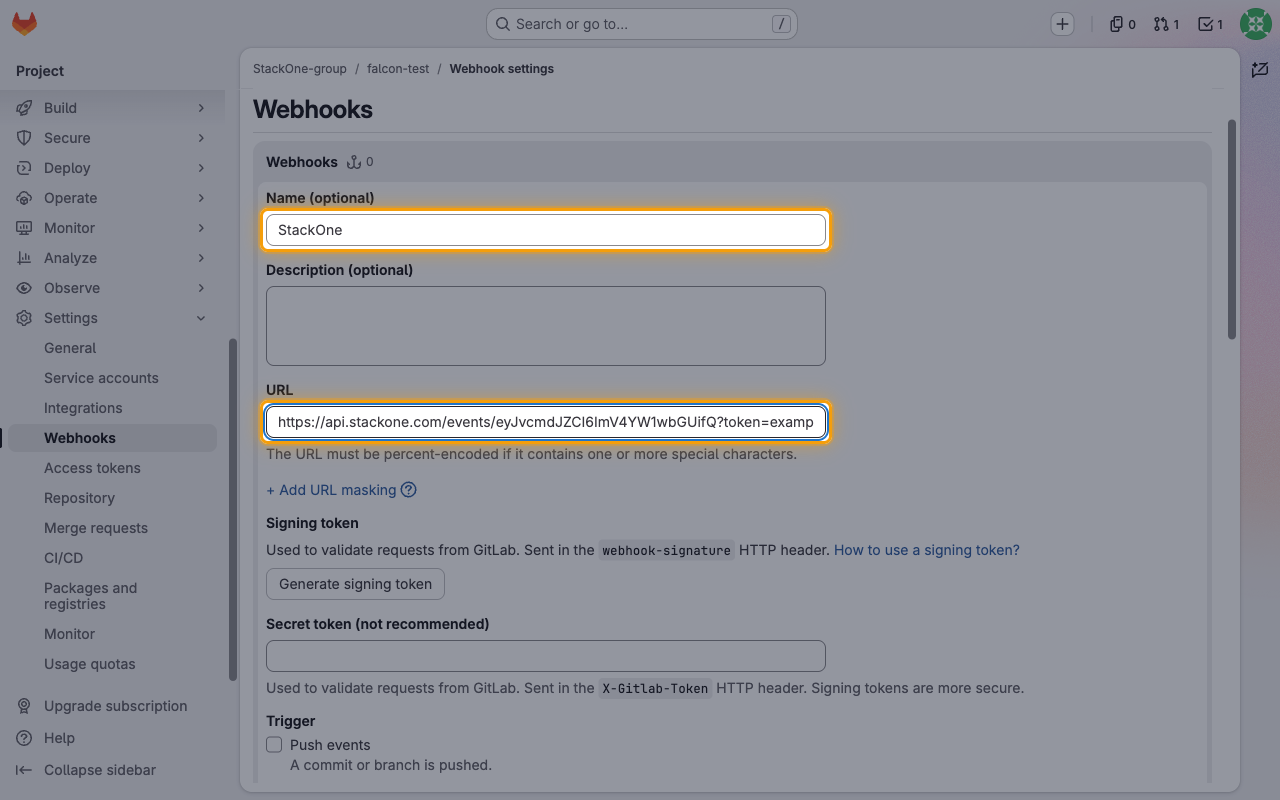Click the Observe eye icon

(x=24, y=288)
